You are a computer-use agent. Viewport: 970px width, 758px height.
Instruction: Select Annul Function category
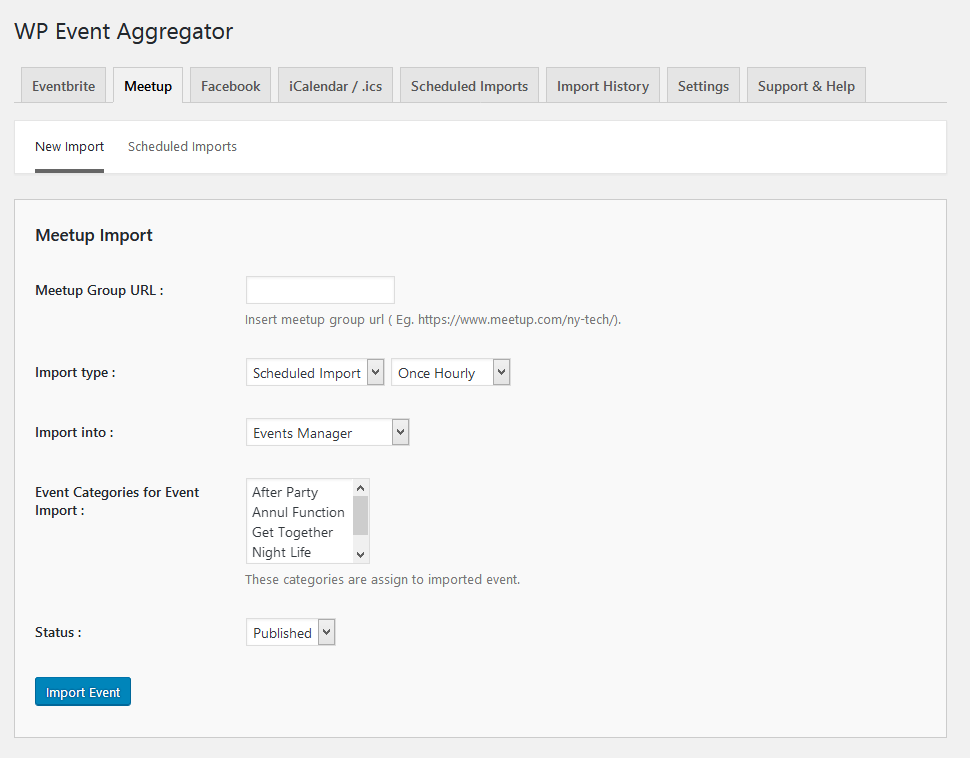click(298, 512)
